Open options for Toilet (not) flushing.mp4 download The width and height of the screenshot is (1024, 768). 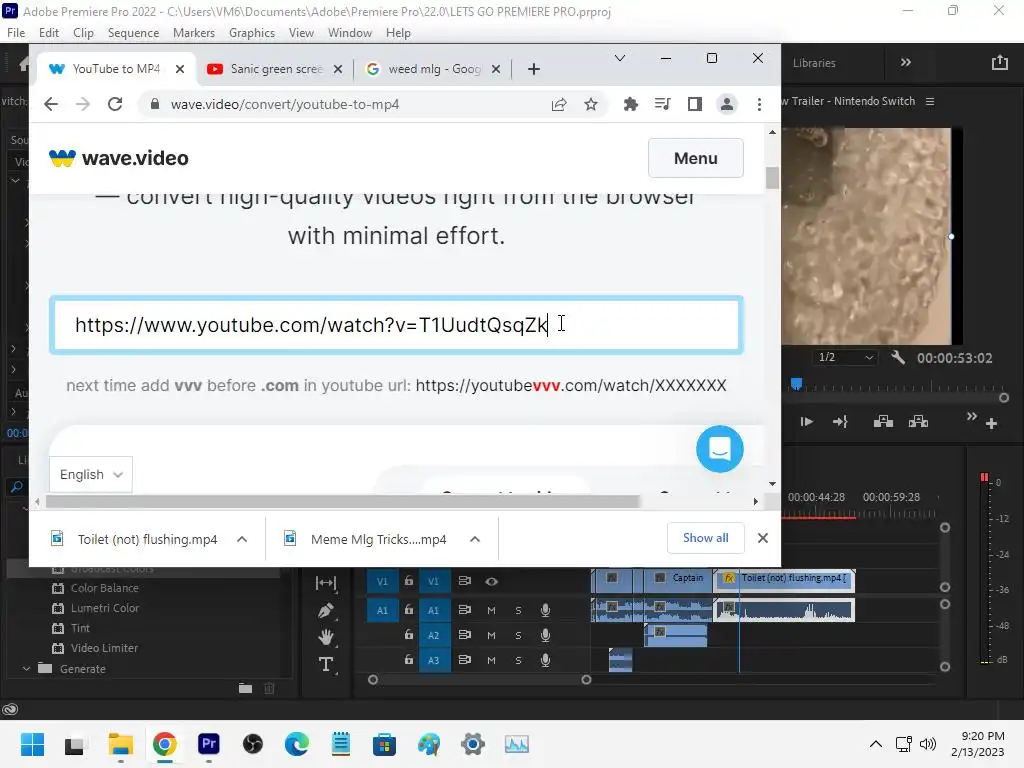pyautogui.click(x=242, y=539)
